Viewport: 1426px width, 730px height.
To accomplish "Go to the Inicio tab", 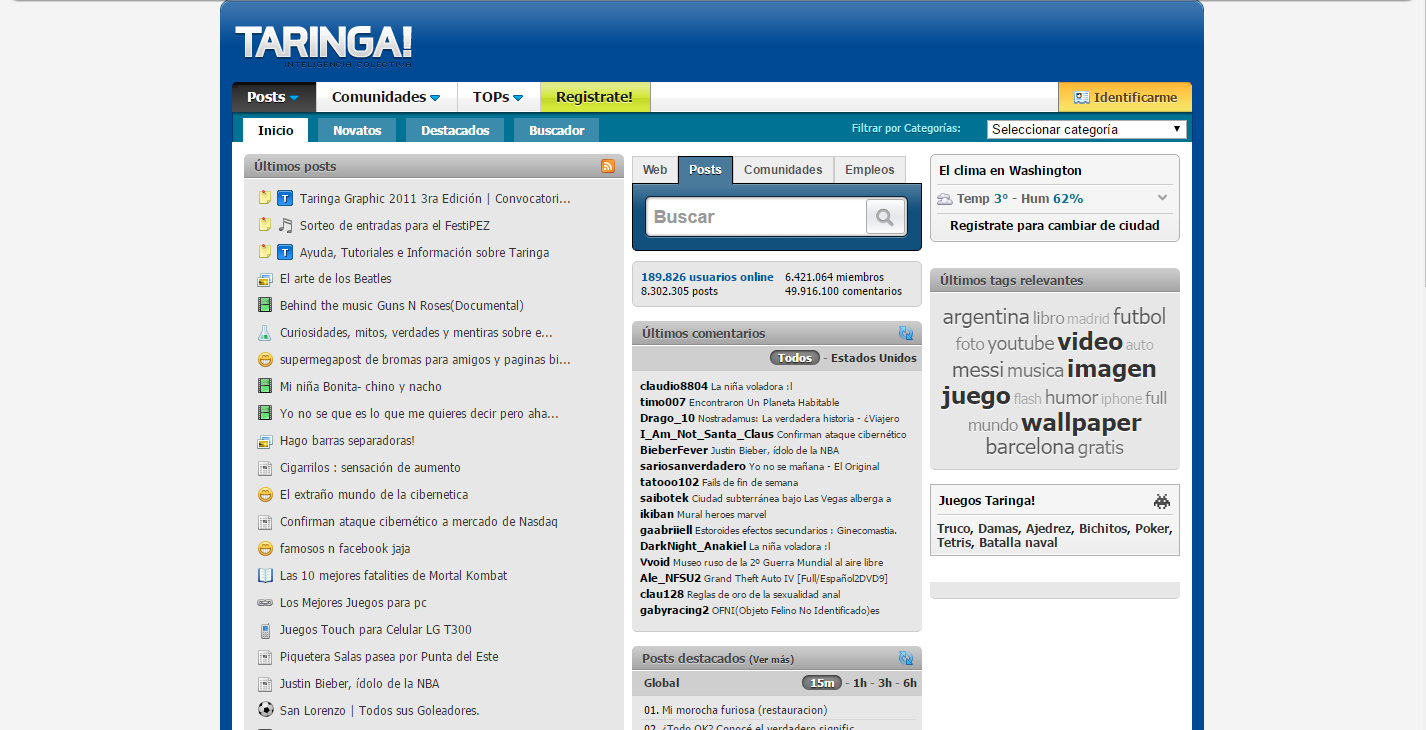I will click(276, 130).
